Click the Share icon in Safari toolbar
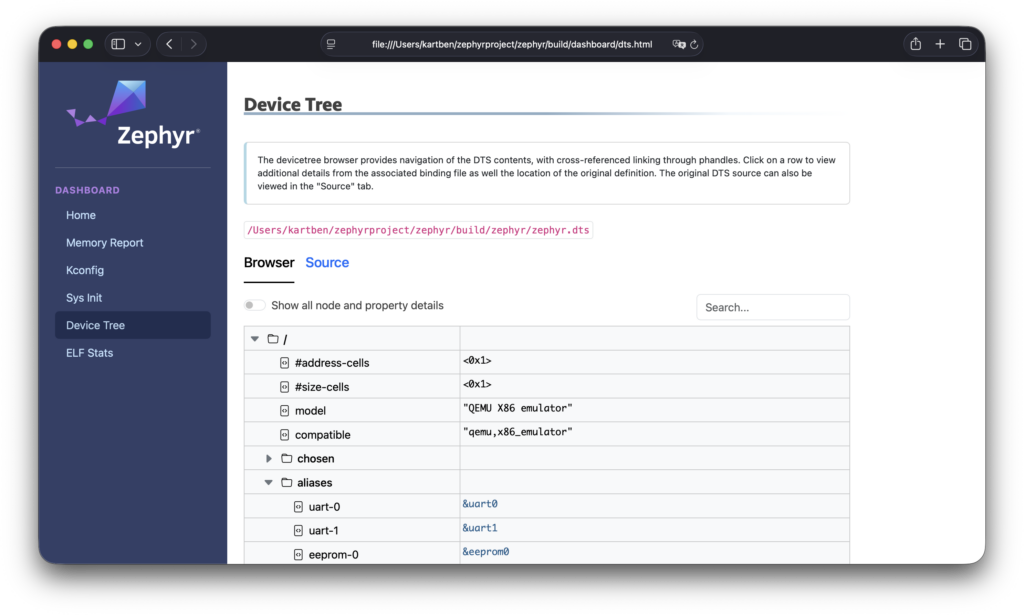Viewport: 1024px width, 615px height. coord(915,44)
